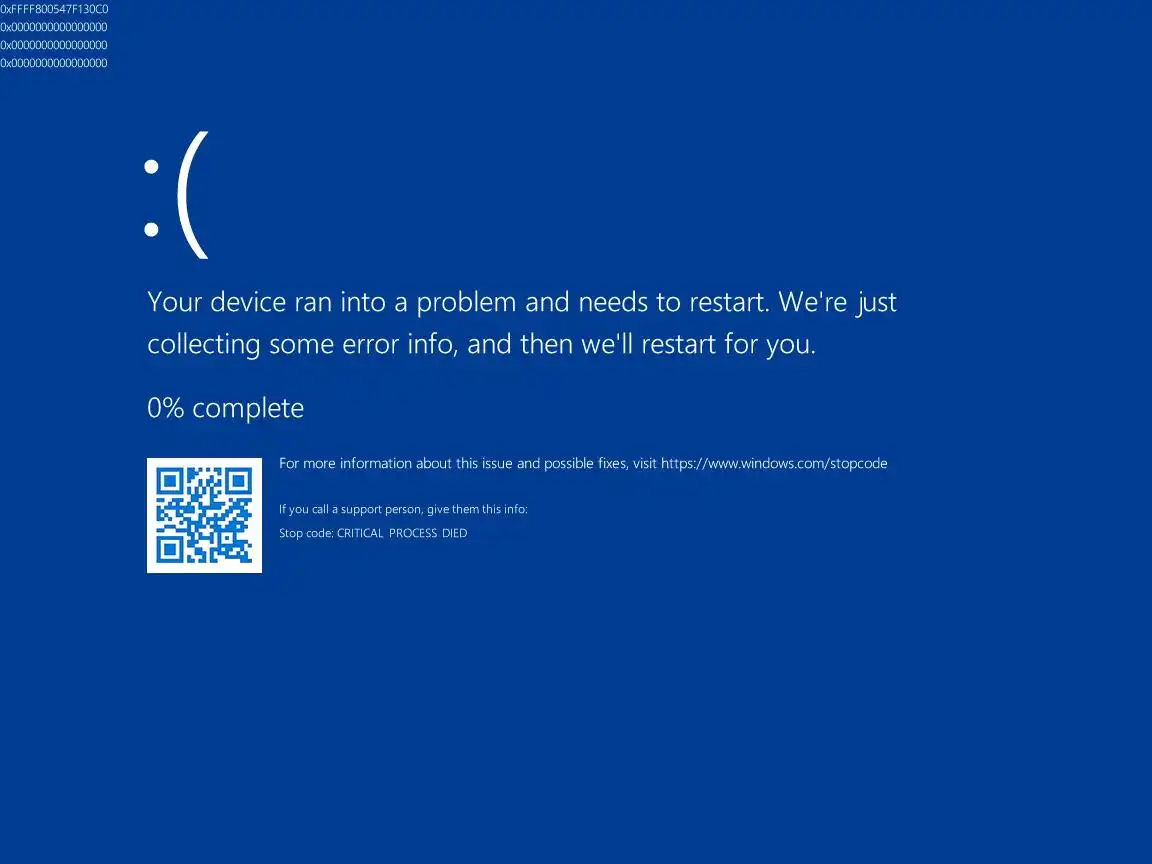The width and height of the screenshot is (1152, 864).
Task: Click the upper dot of the sad face
Action: 151,167
